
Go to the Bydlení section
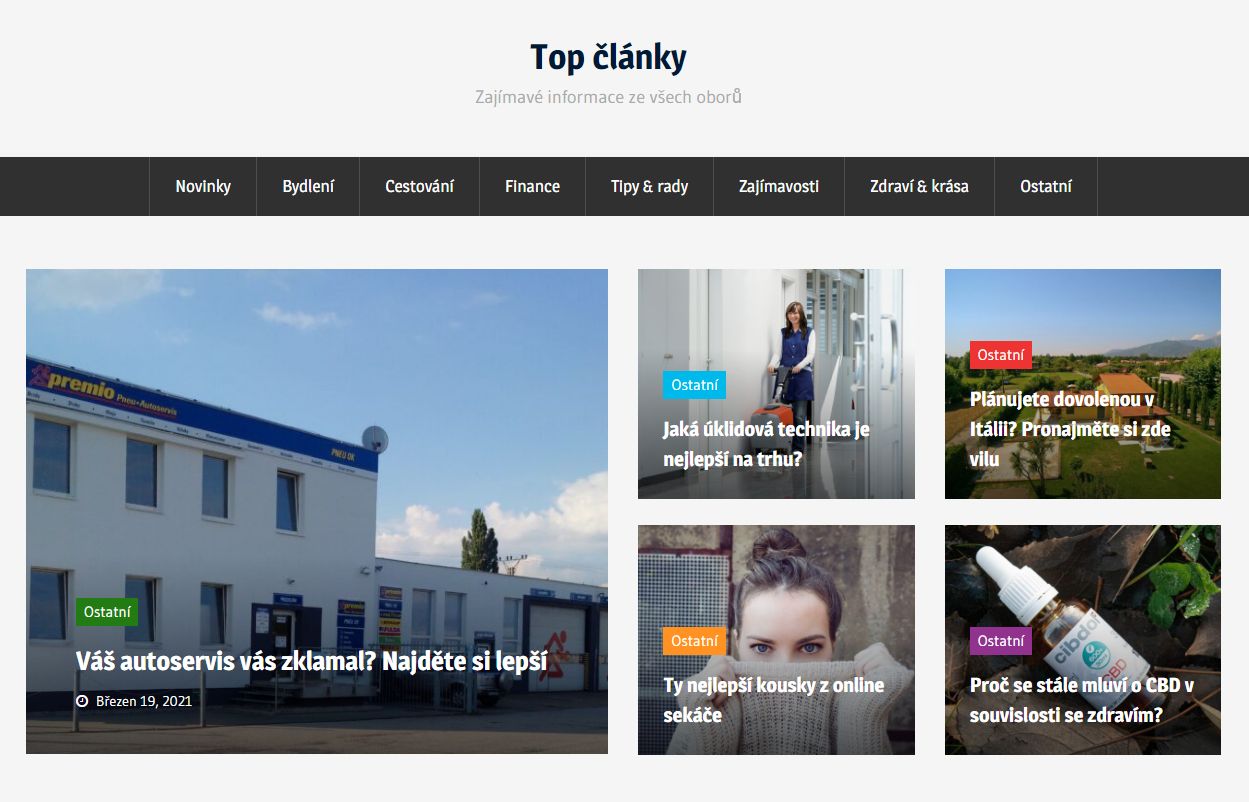[308, 186]
